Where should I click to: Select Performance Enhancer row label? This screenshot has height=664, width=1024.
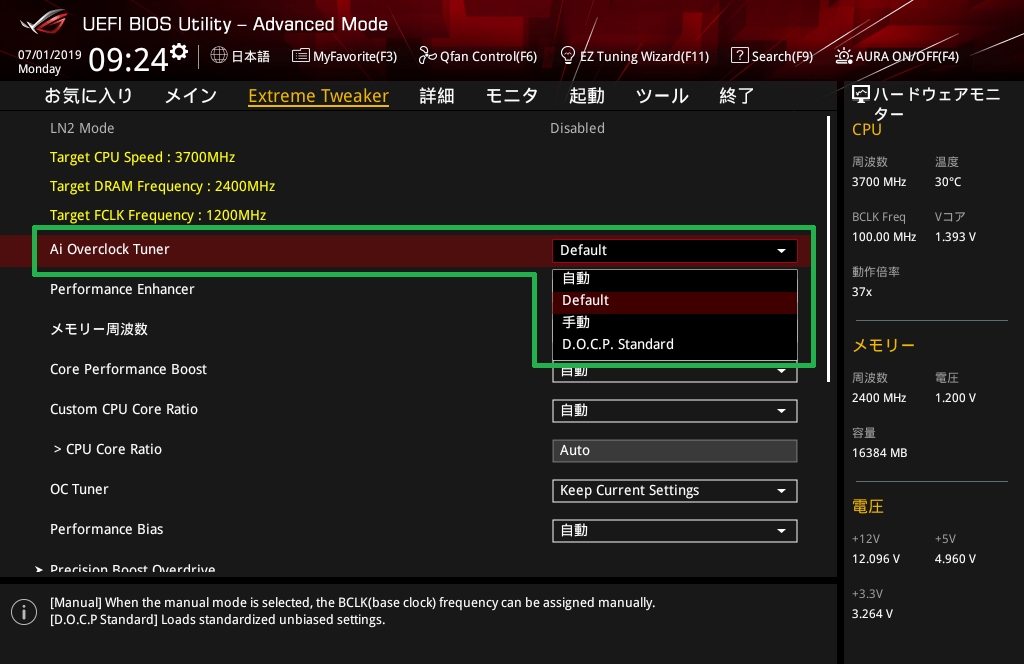click(122, 289)
